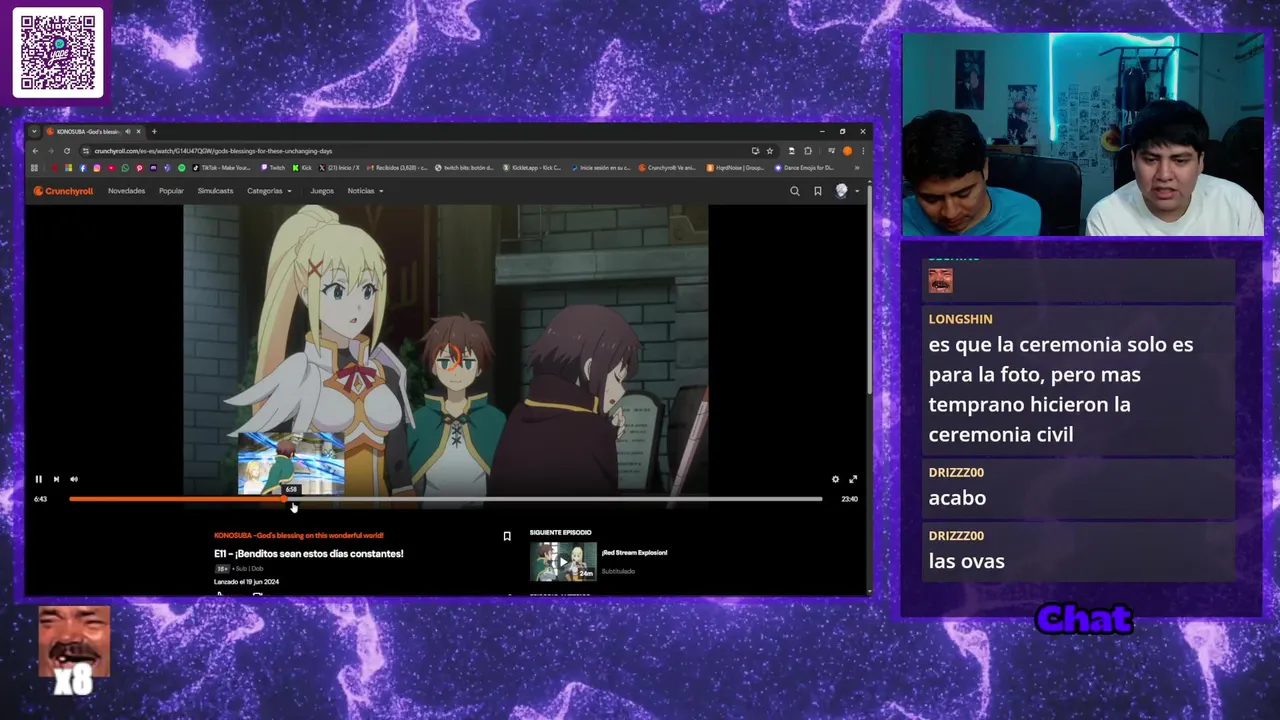Open the player settings gear
The height and width of the screenshot is (720, 1280).
[835, 479]
